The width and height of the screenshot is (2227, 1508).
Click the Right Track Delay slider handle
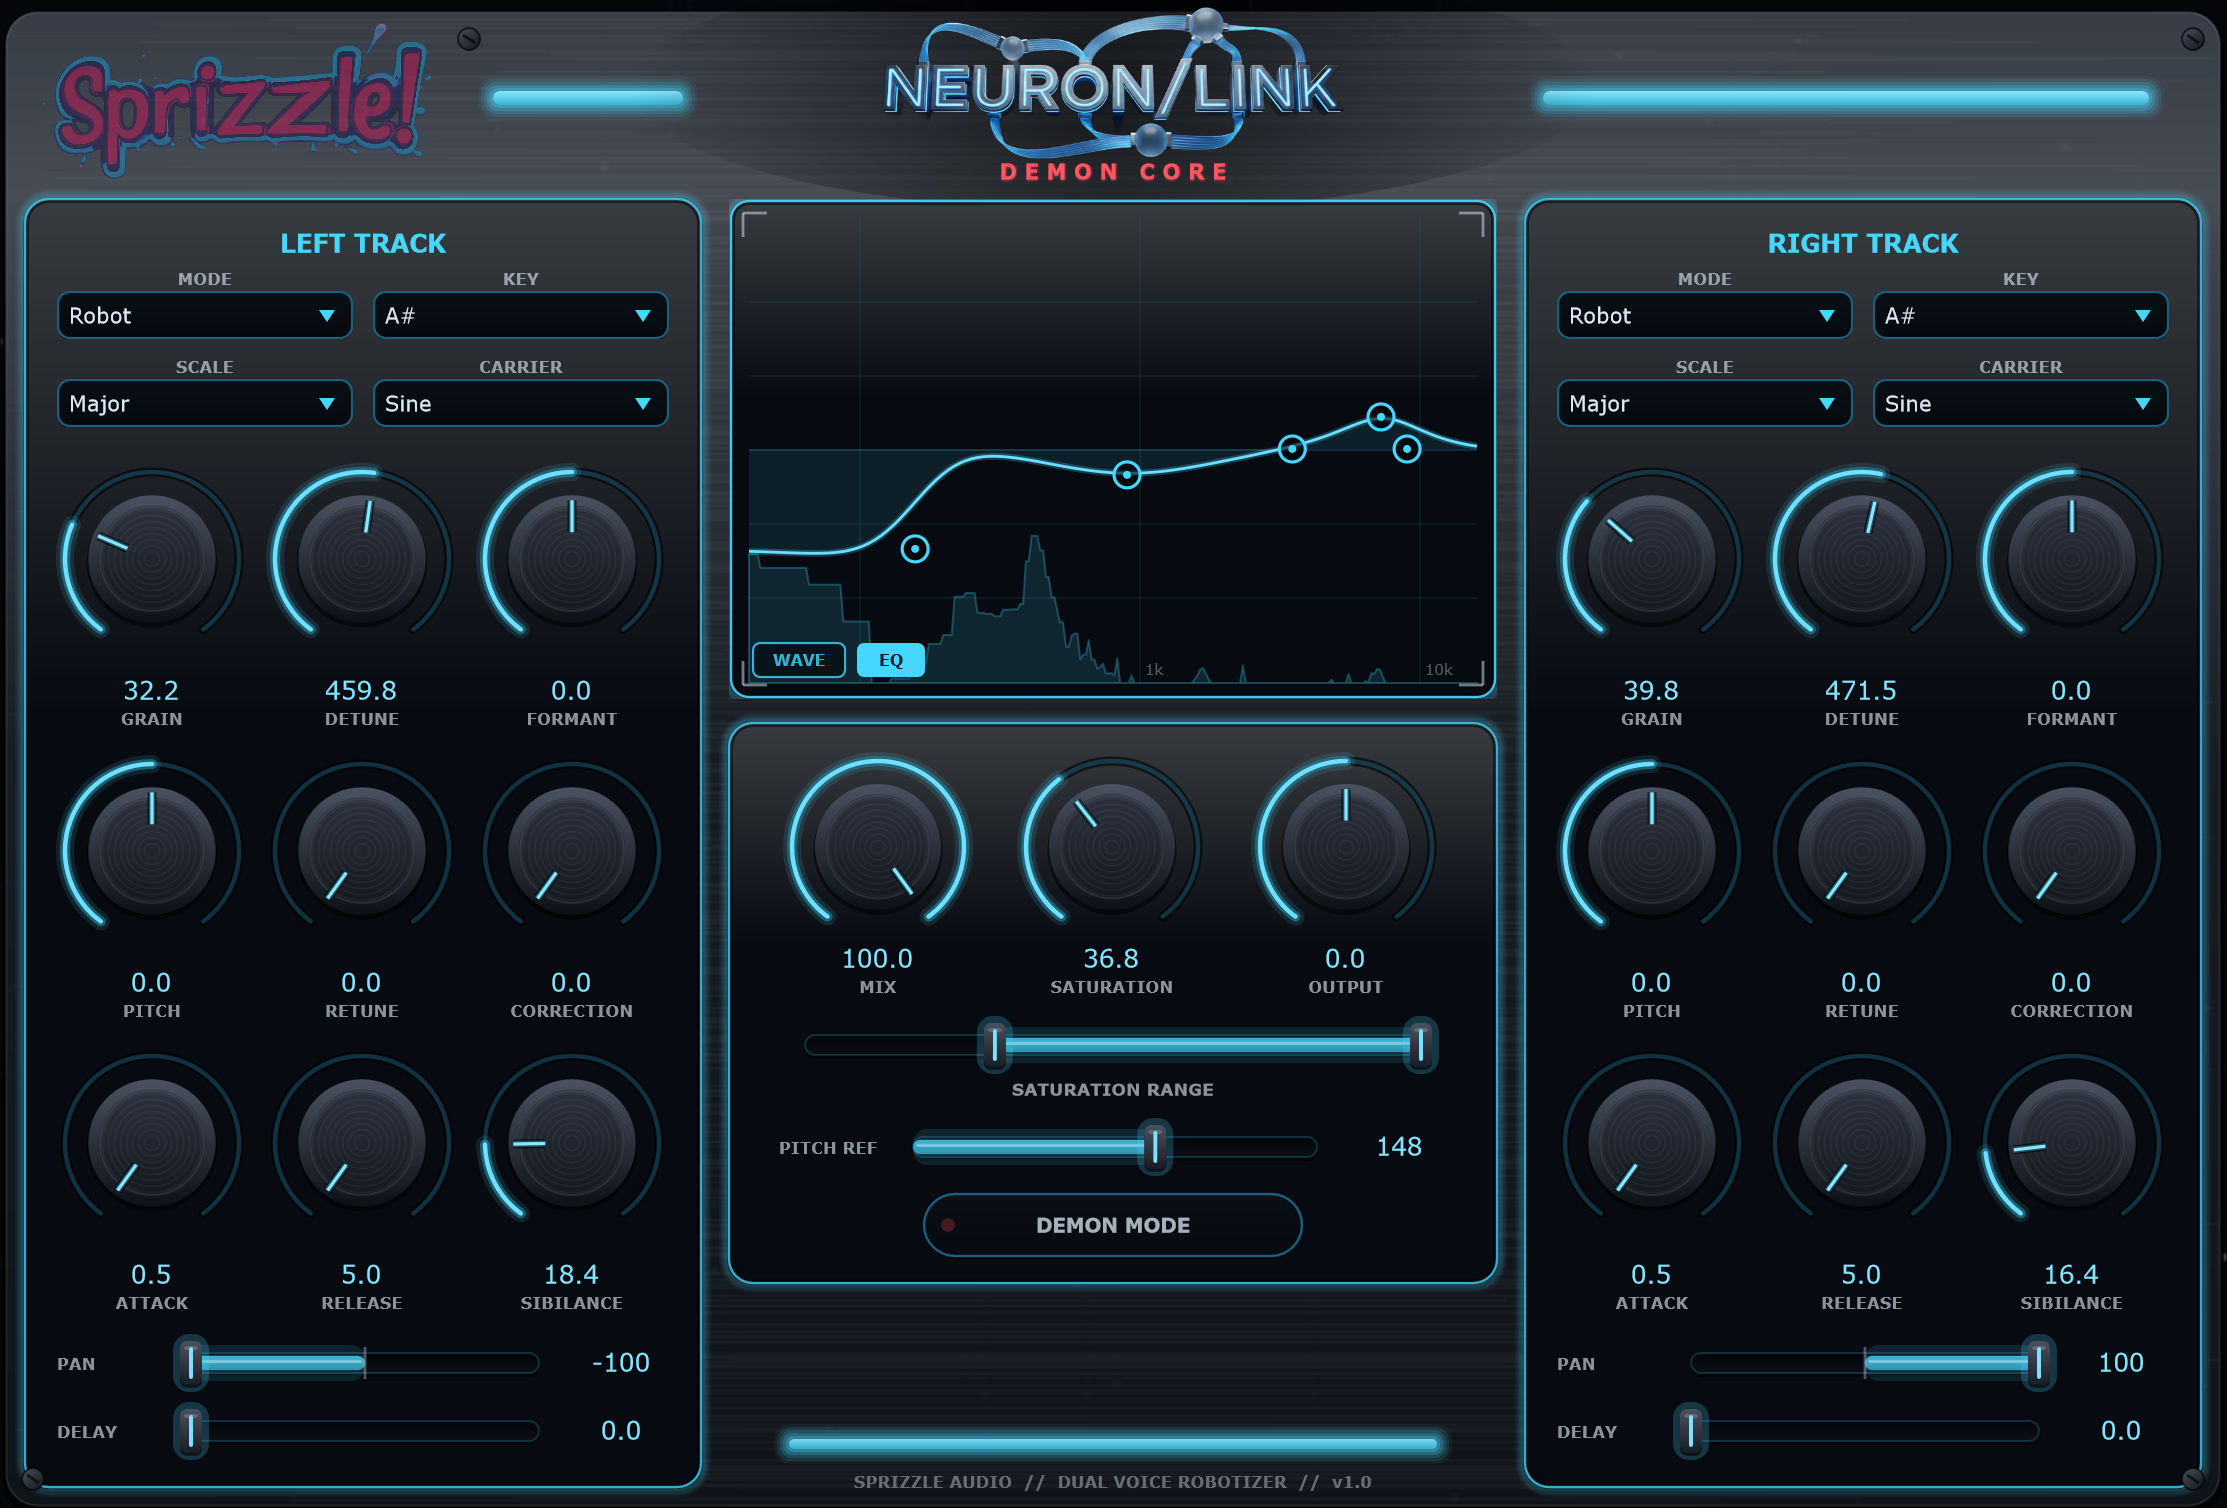point(1691,1431)
